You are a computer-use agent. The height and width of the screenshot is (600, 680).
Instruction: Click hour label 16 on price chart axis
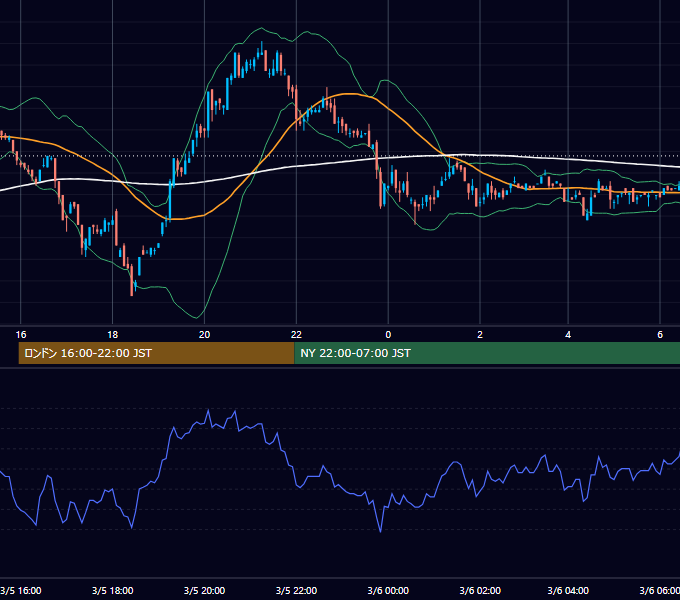[21, 335]
